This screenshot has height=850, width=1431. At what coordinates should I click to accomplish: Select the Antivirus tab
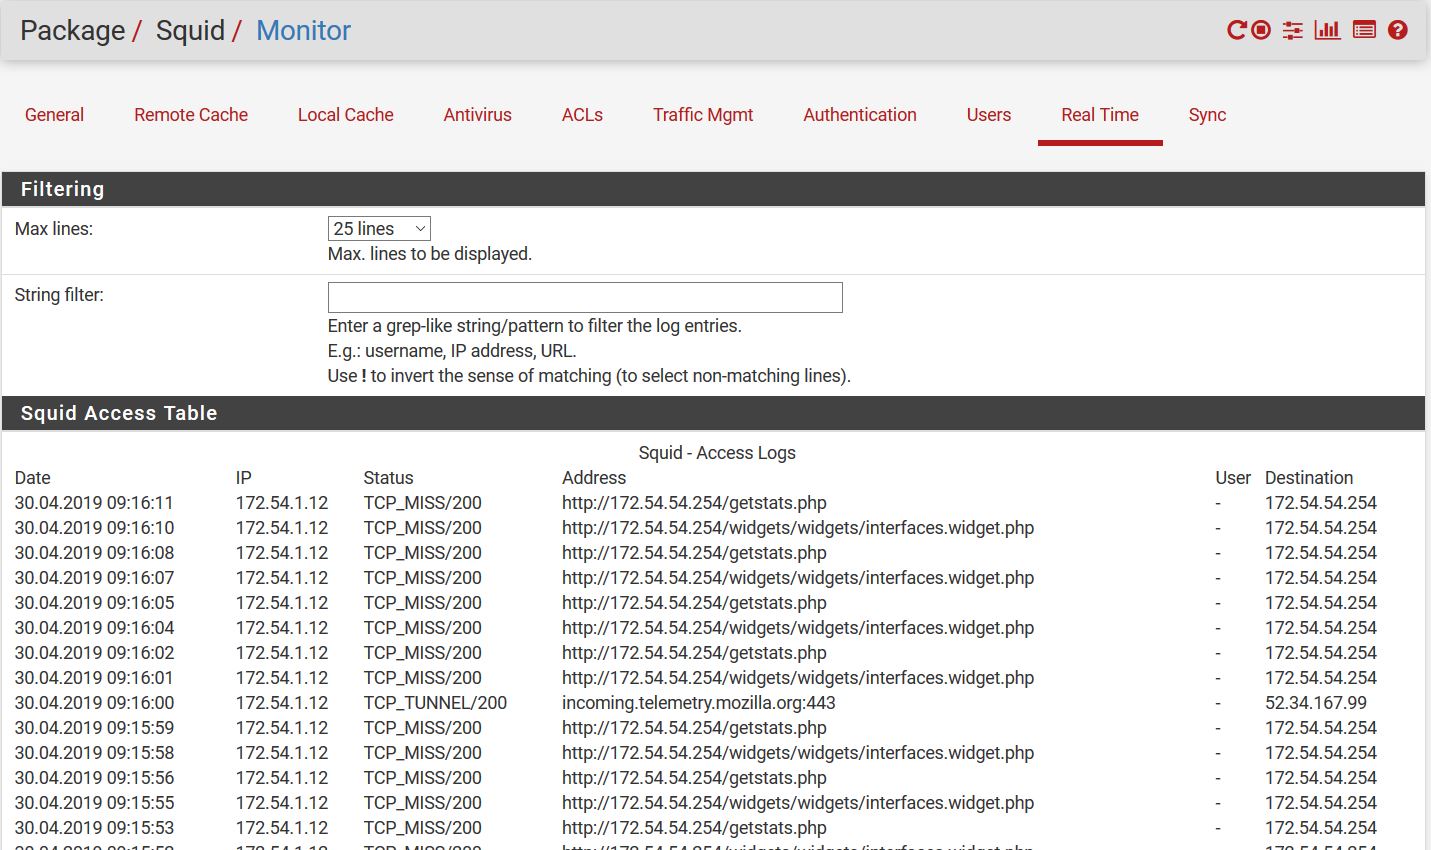(478, 115)
